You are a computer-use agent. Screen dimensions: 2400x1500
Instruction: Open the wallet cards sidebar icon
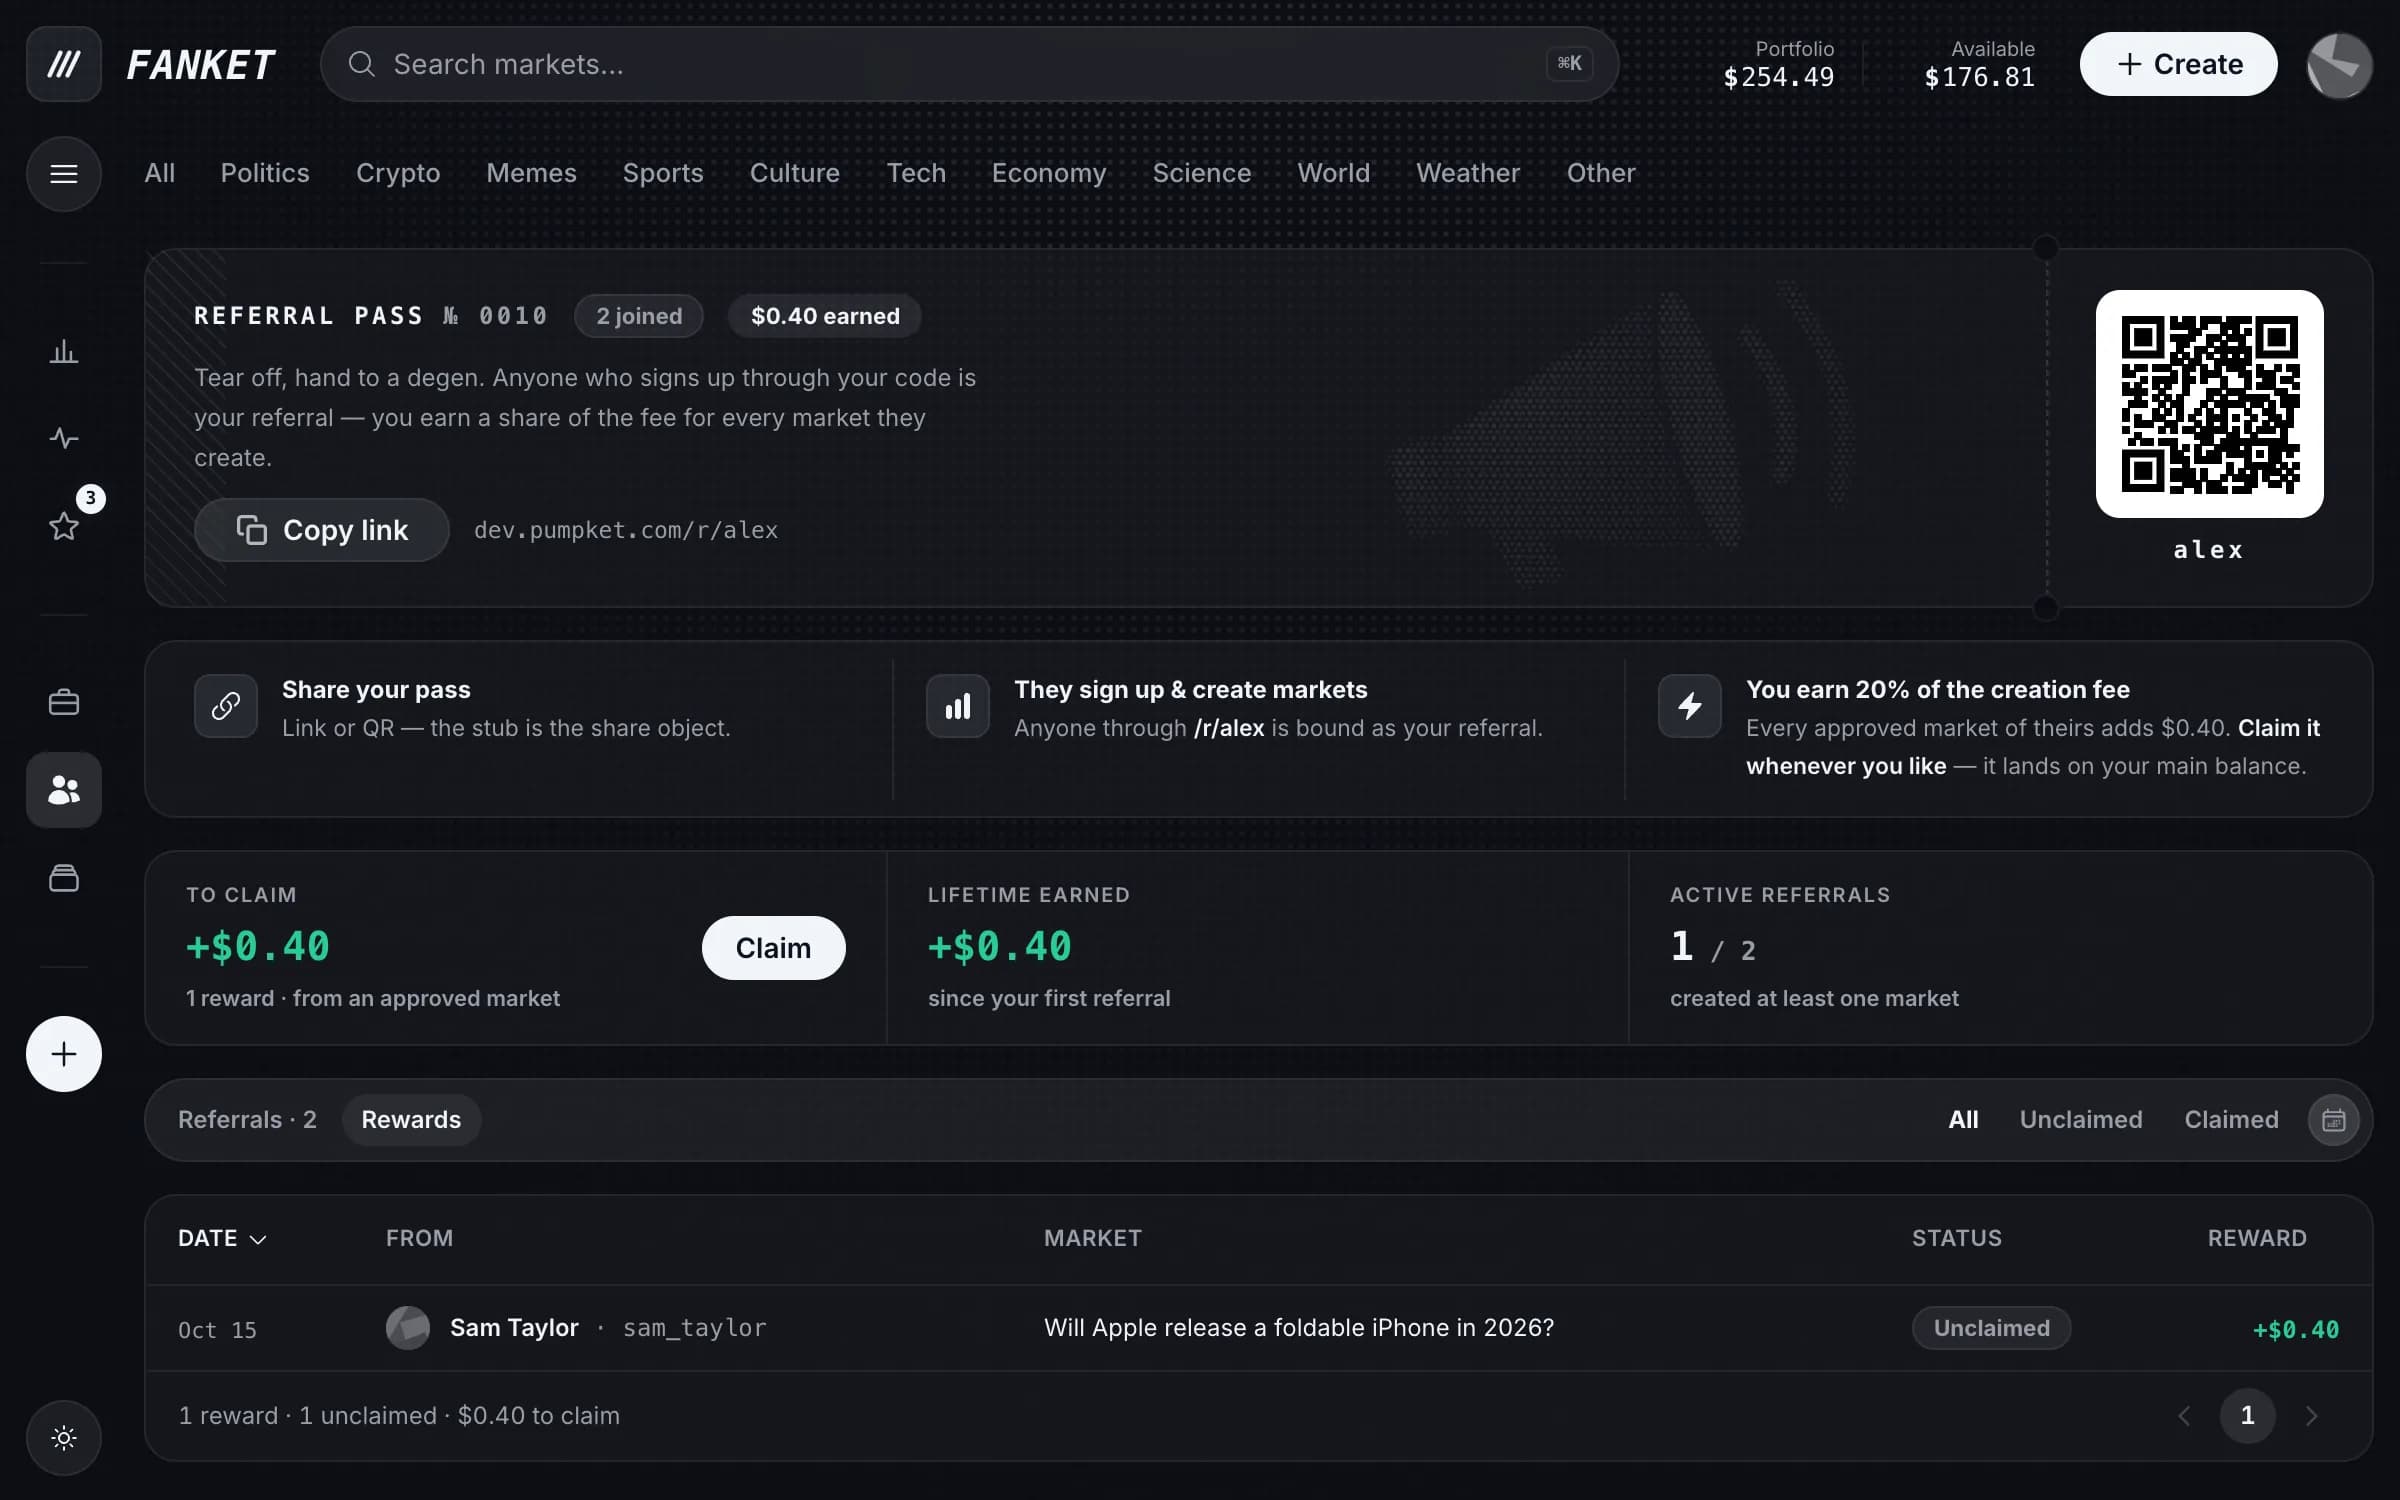pyautogui.click(x=64, y=878)
